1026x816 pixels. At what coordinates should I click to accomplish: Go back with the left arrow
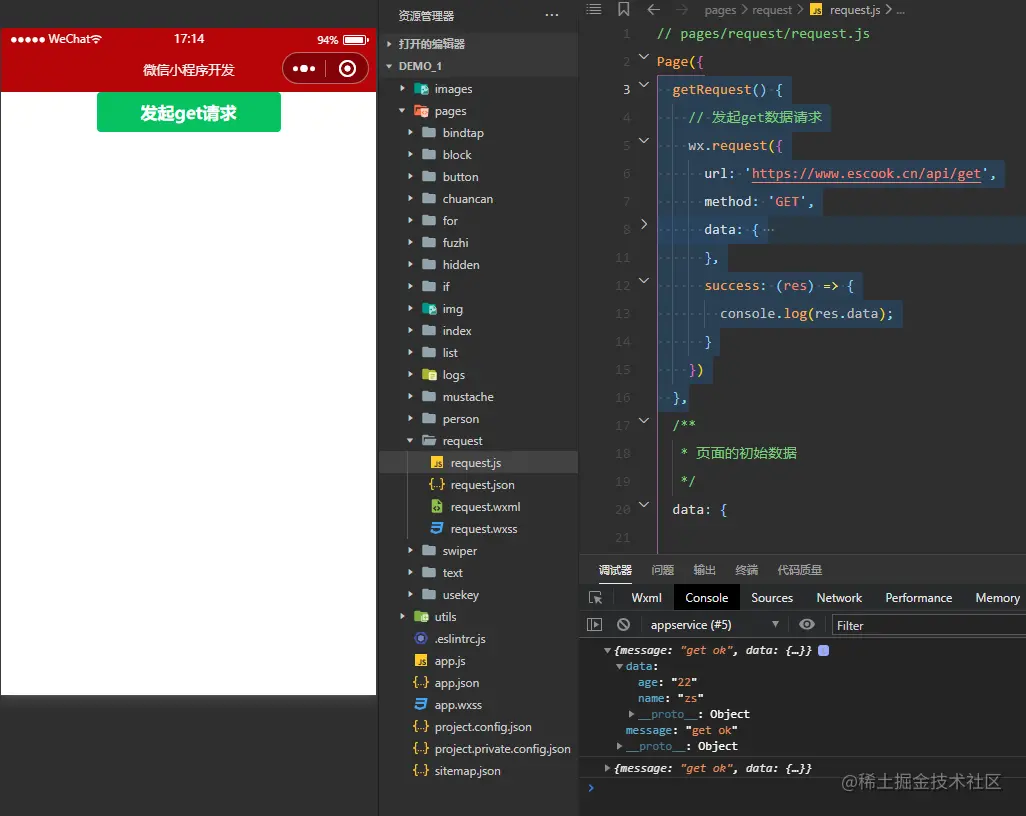coord(653,9)
